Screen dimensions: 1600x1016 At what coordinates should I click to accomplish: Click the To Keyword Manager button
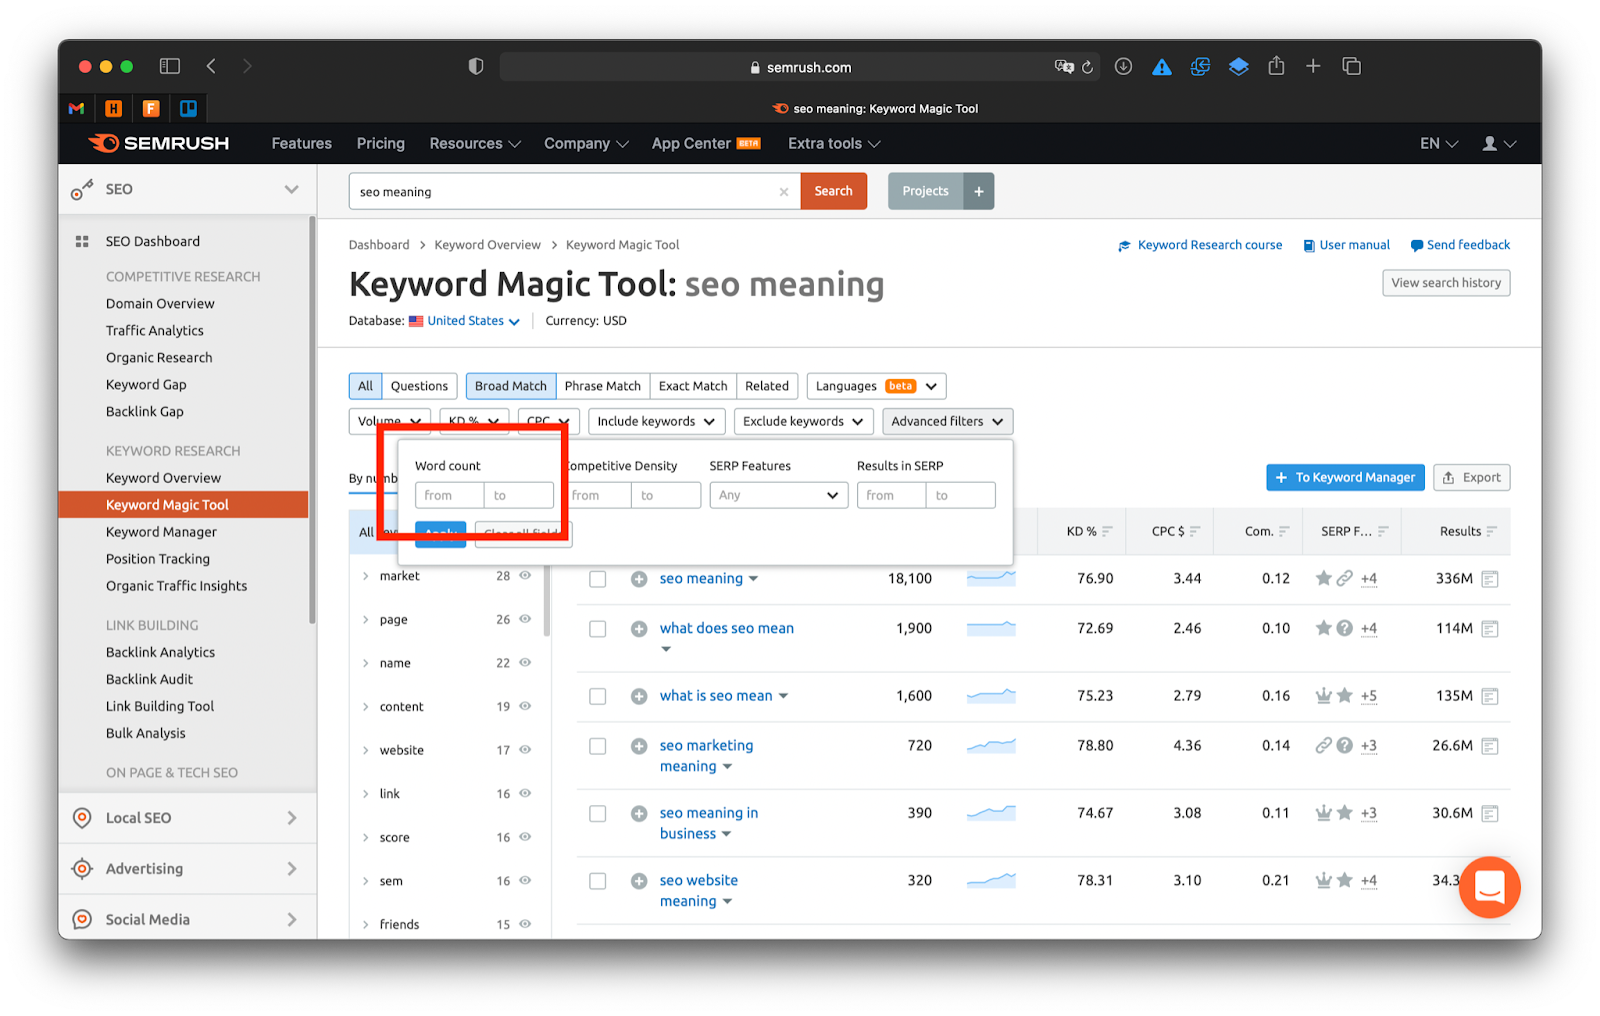[1345, 477]
